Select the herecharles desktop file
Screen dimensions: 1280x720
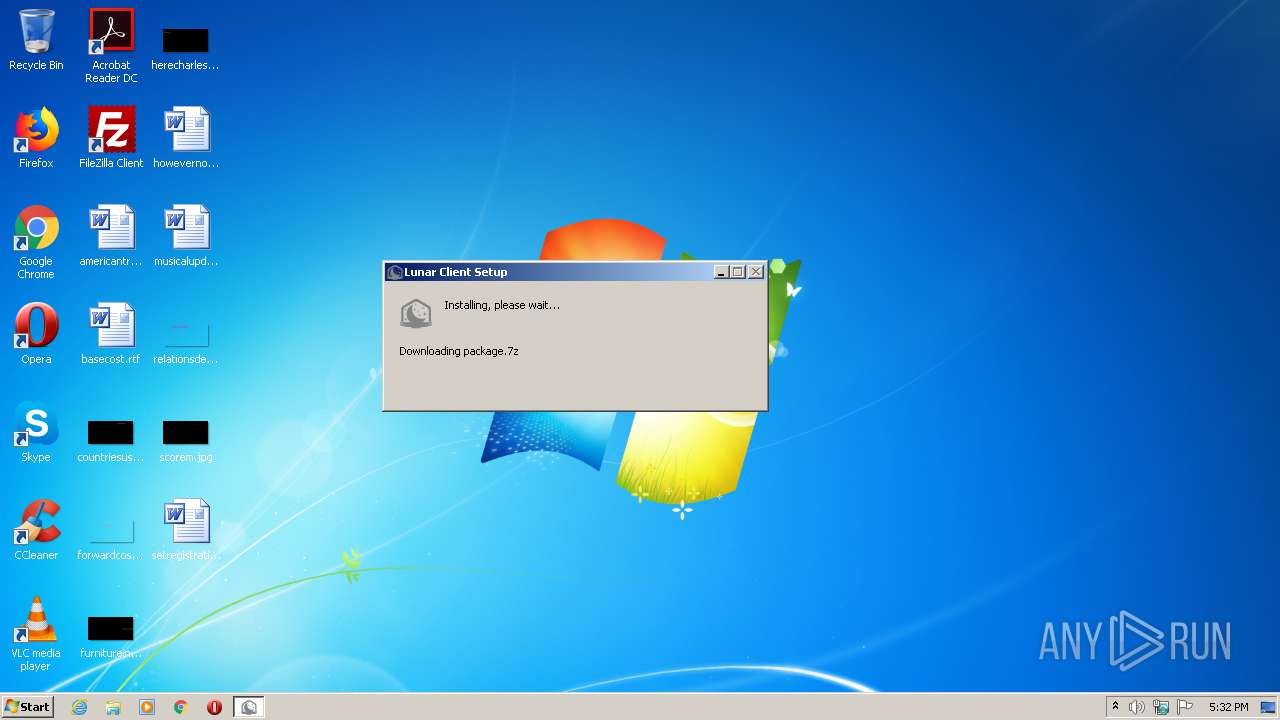coord(185,48)
